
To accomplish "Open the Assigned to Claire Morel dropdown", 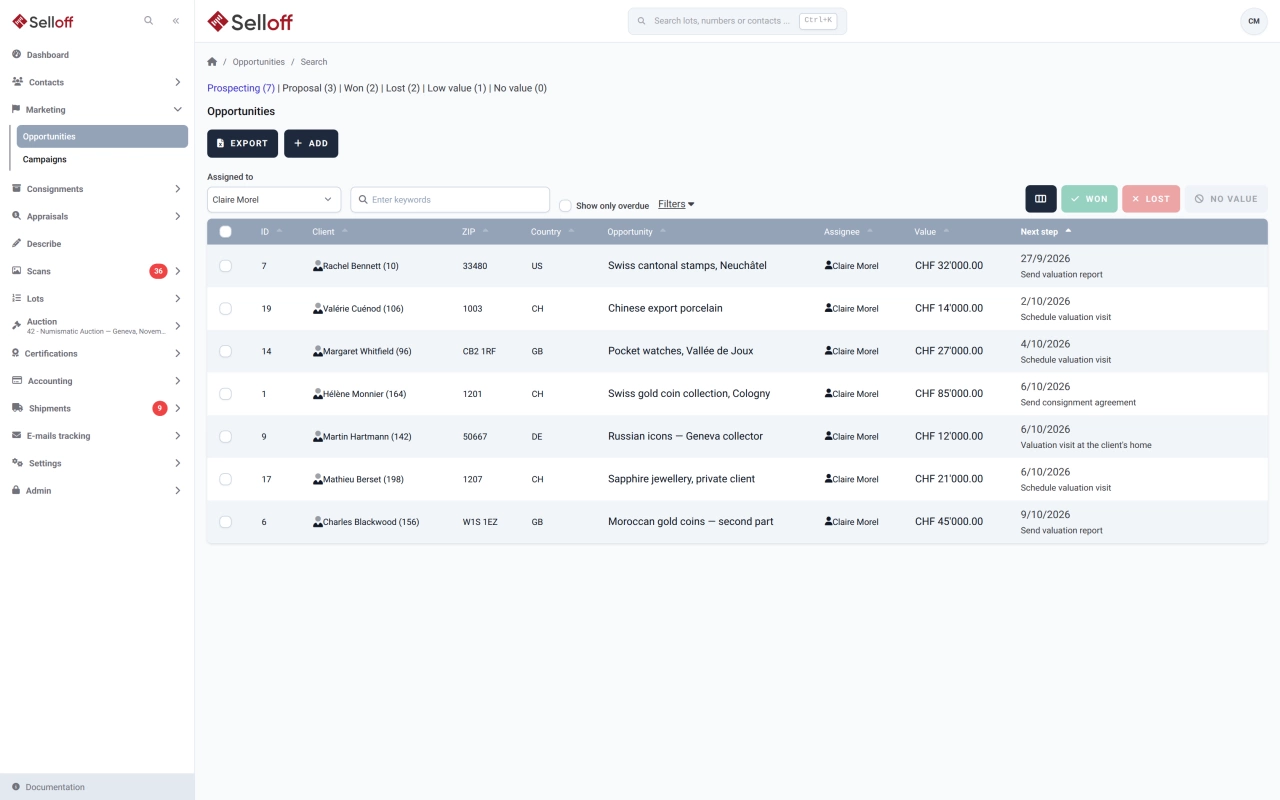I will coord(274,199).
